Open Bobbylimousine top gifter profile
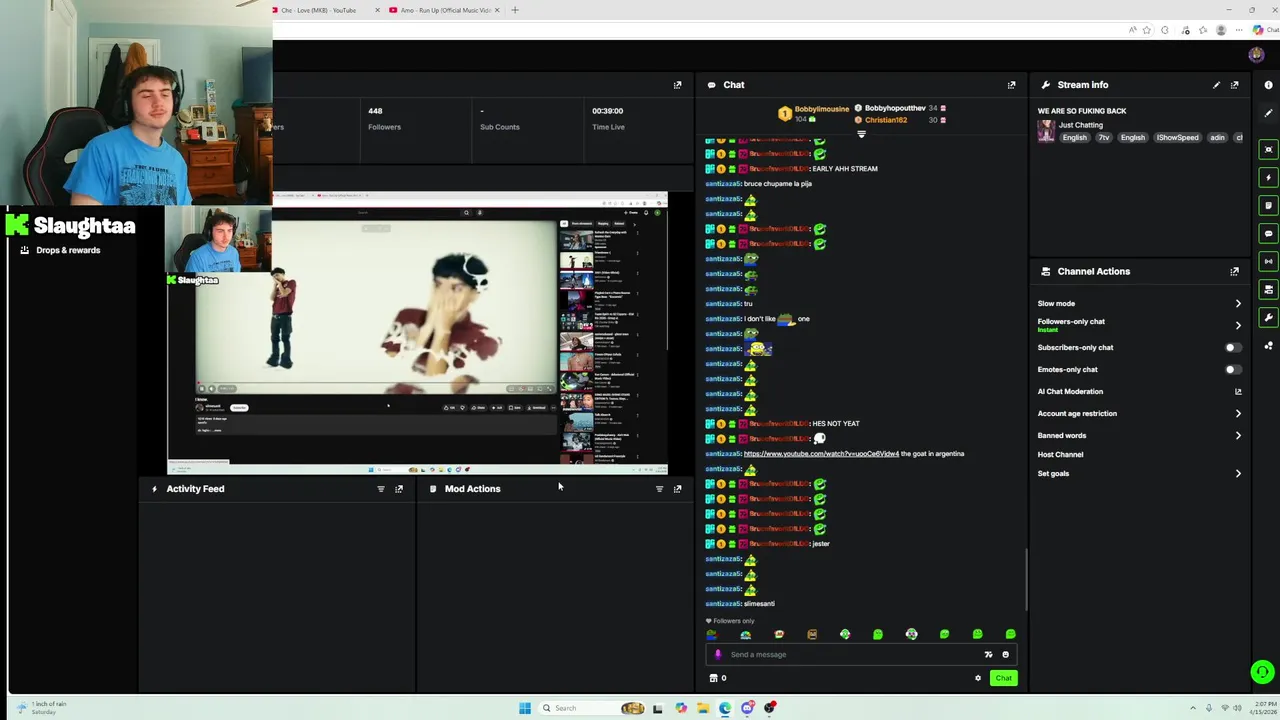1280x720 pixels. pos(822,109)
